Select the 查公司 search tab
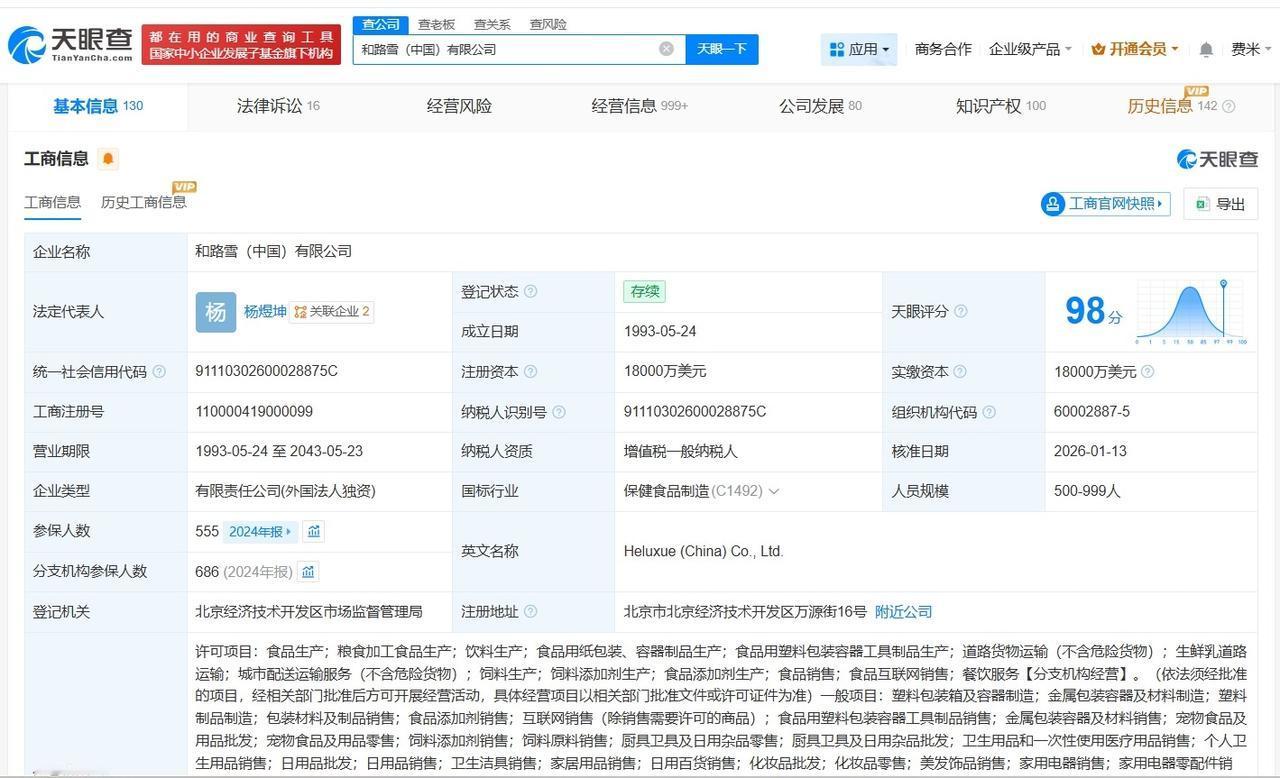 tap(381, 24)
